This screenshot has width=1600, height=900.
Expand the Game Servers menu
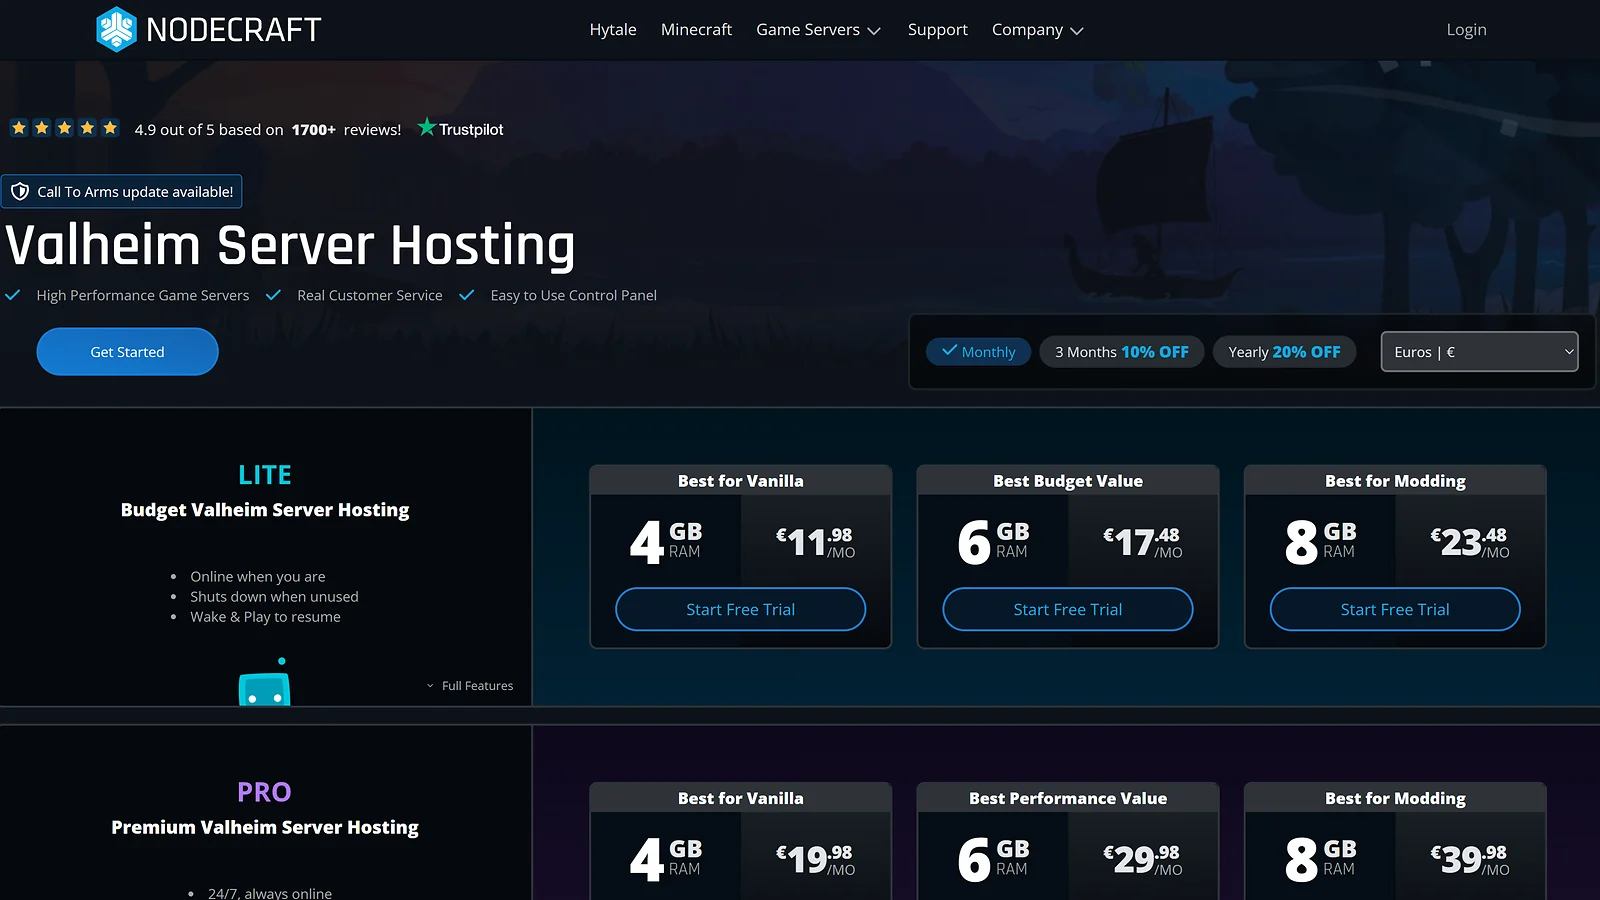818,30
